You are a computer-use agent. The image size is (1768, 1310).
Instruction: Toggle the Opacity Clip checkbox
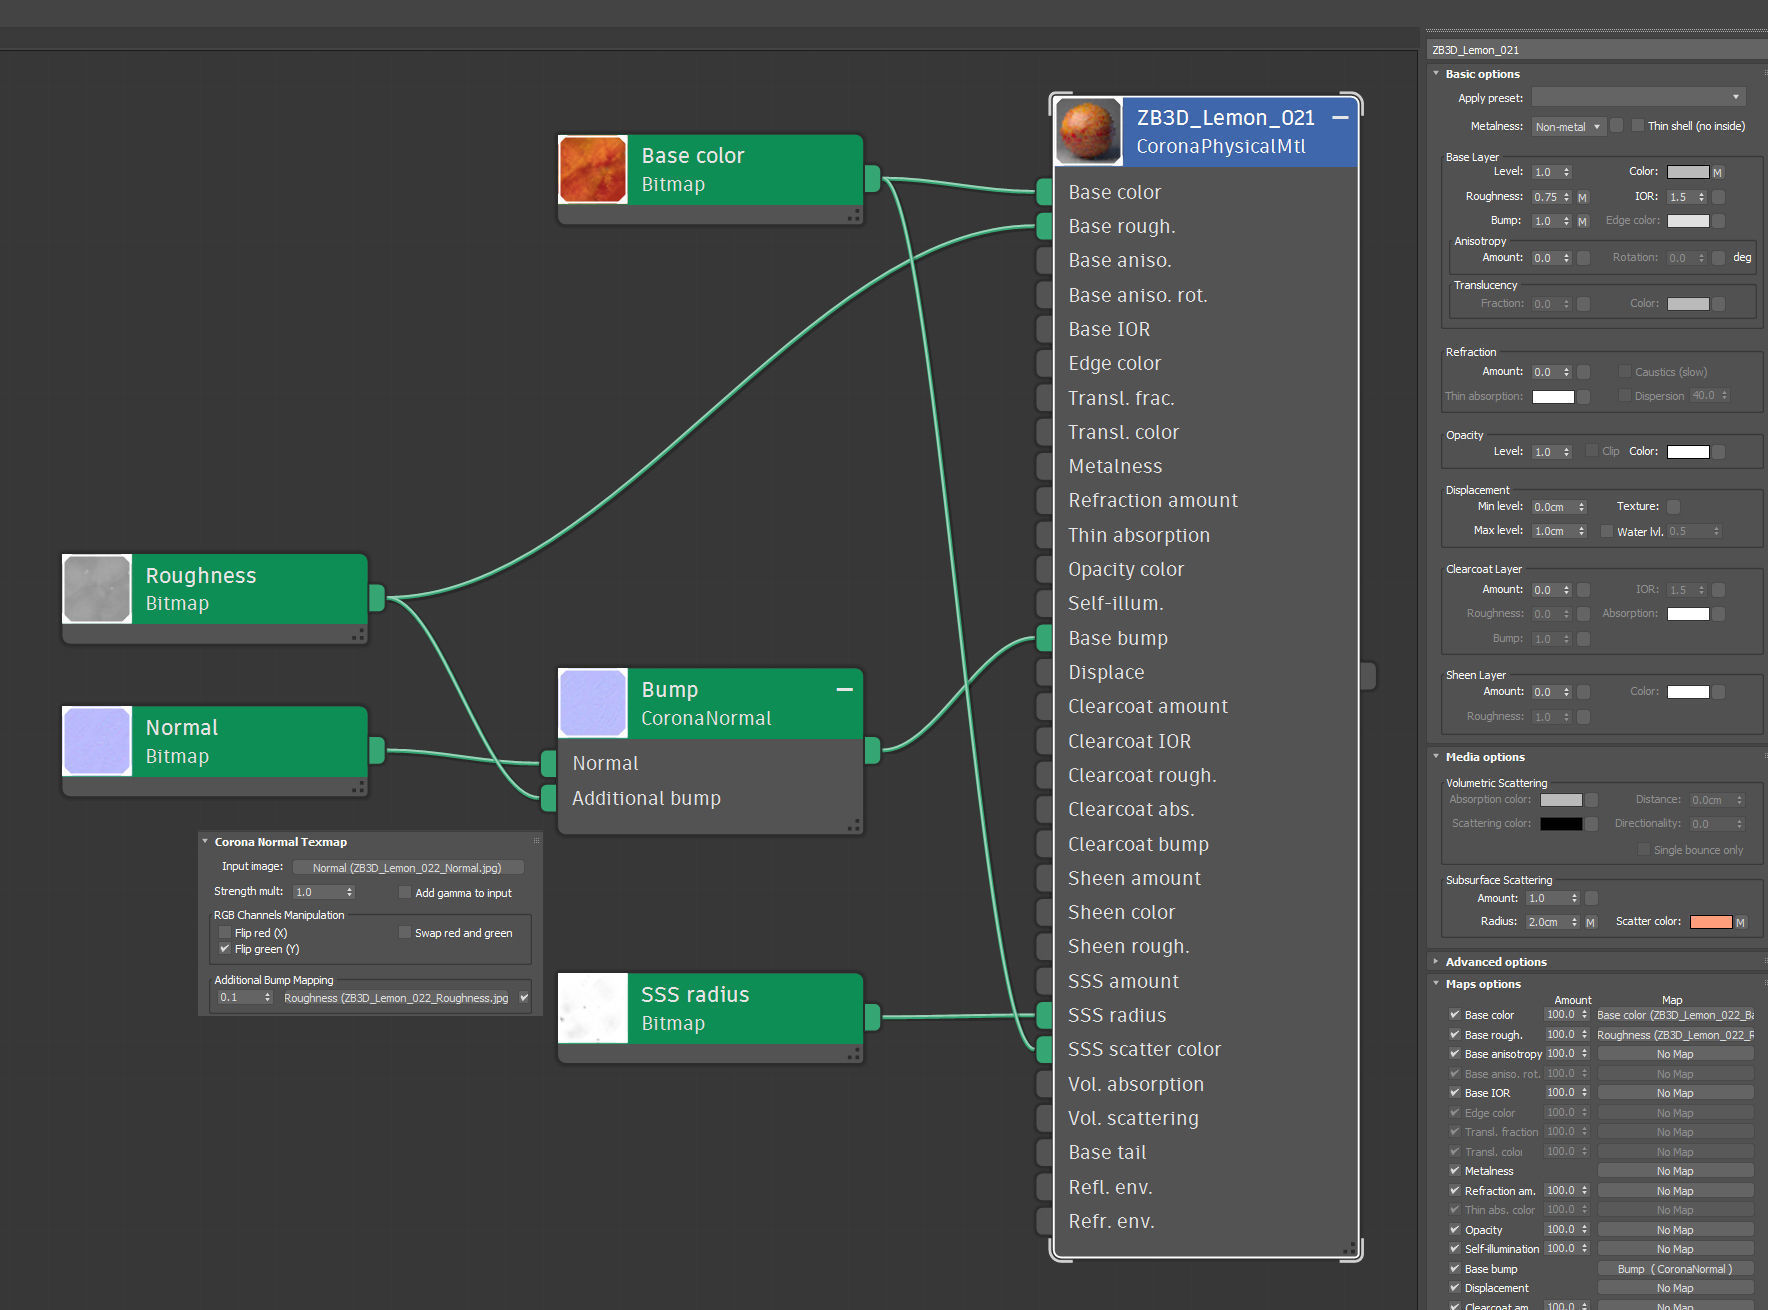click(1592, 451)
